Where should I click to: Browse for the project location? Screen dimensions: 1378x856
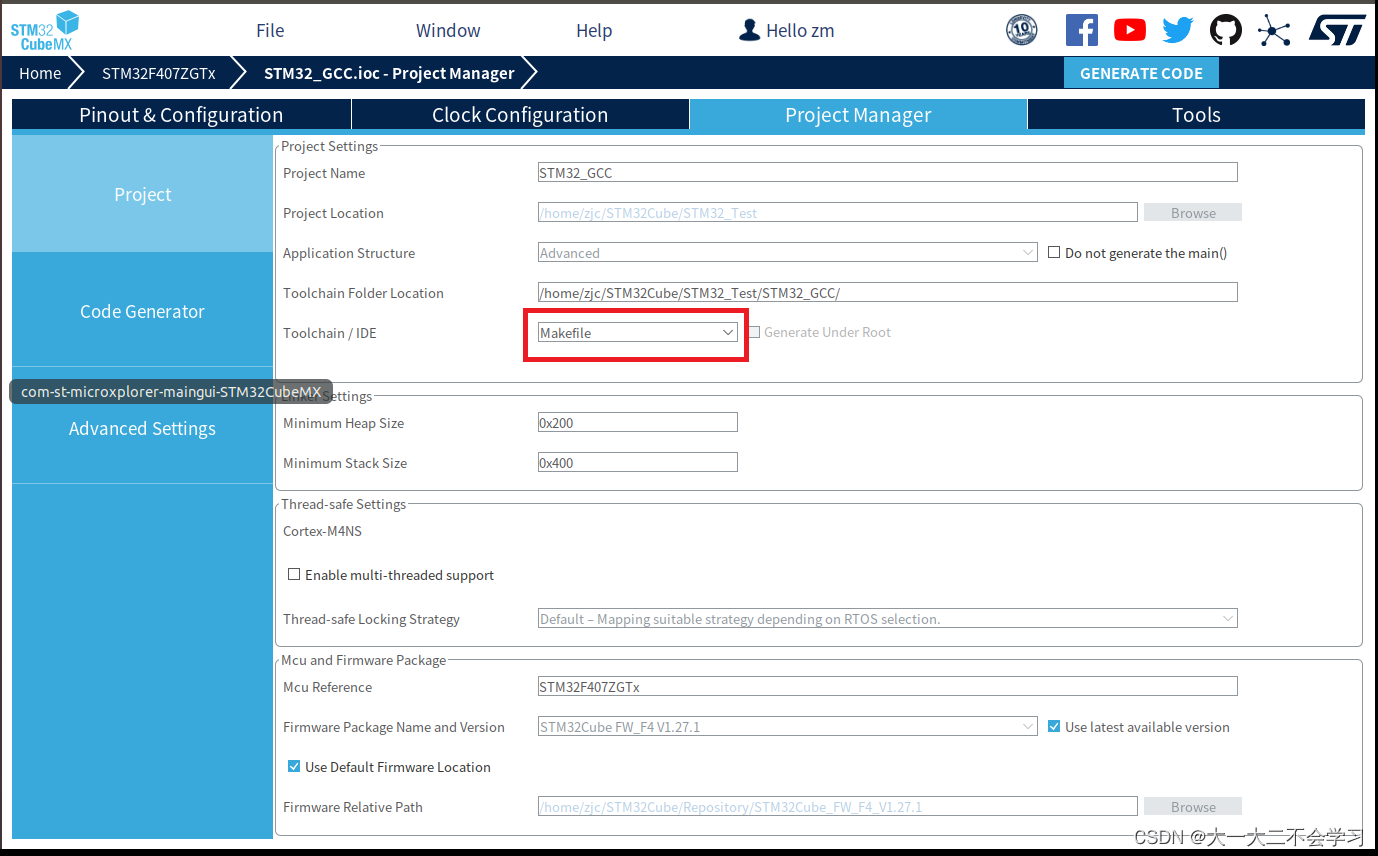click(1193, 213)
